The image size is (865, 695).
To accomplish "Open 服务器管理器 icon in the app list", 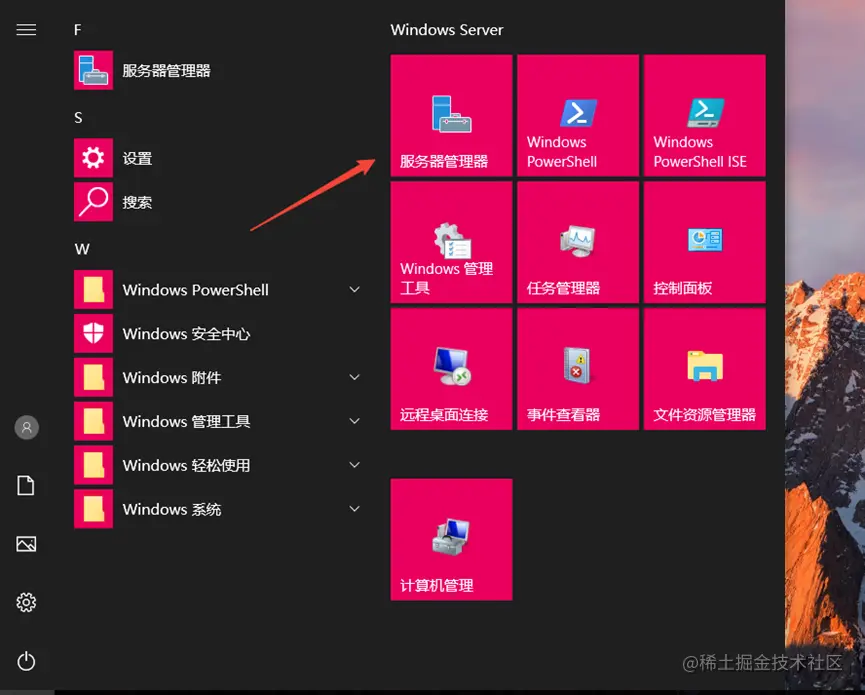I will tap(93, 70).
